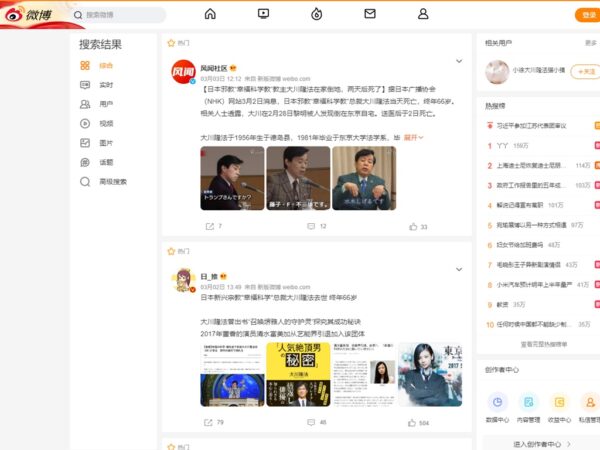Open the 東京 poster image in 日_推 post
Viewport: 600px width, 450px height.
tap(430, 374)
